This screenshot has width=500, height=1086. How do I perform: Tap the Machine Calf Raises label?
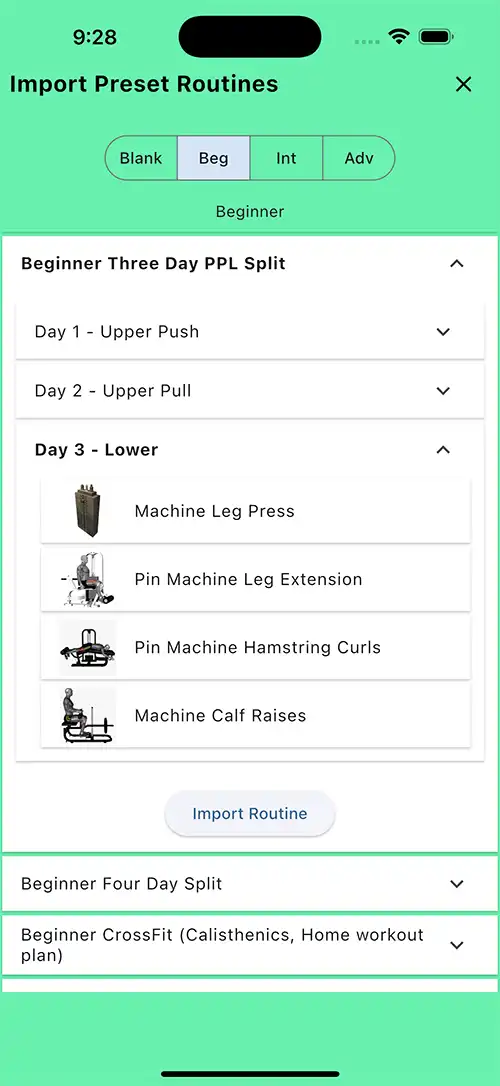click(220, 715)
